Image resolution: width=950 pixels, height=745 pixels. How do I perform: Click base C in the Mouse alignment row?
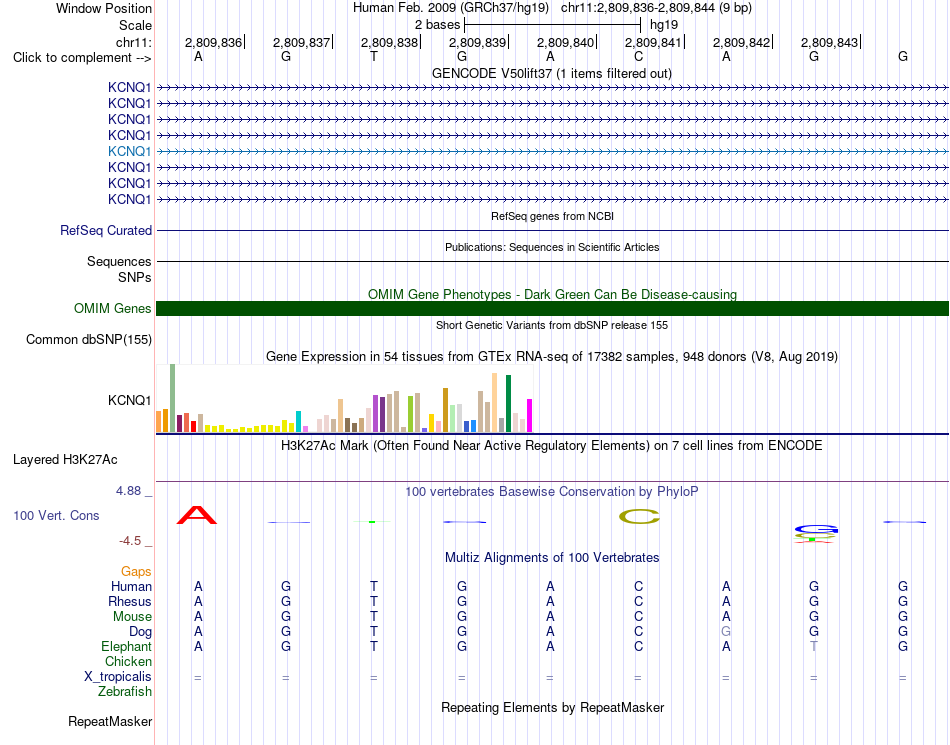[638, 616]
